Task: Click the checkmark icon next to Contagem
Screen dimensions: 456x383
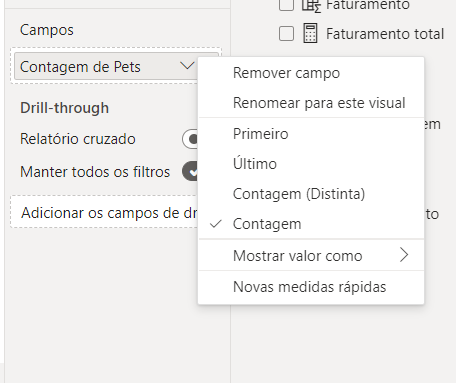Action: (x=216, y=224)
